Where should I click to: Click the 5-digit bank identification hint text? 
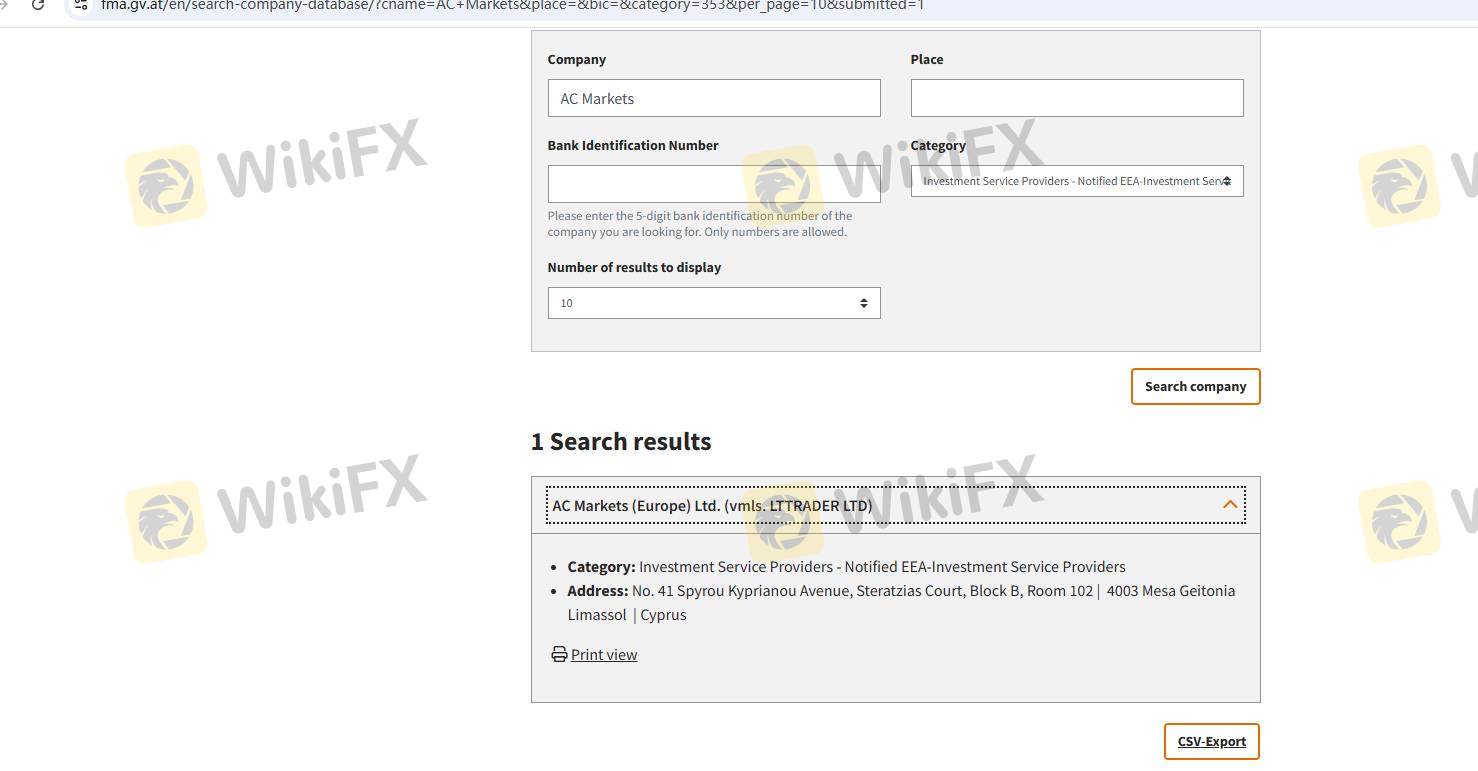(700, 223)
